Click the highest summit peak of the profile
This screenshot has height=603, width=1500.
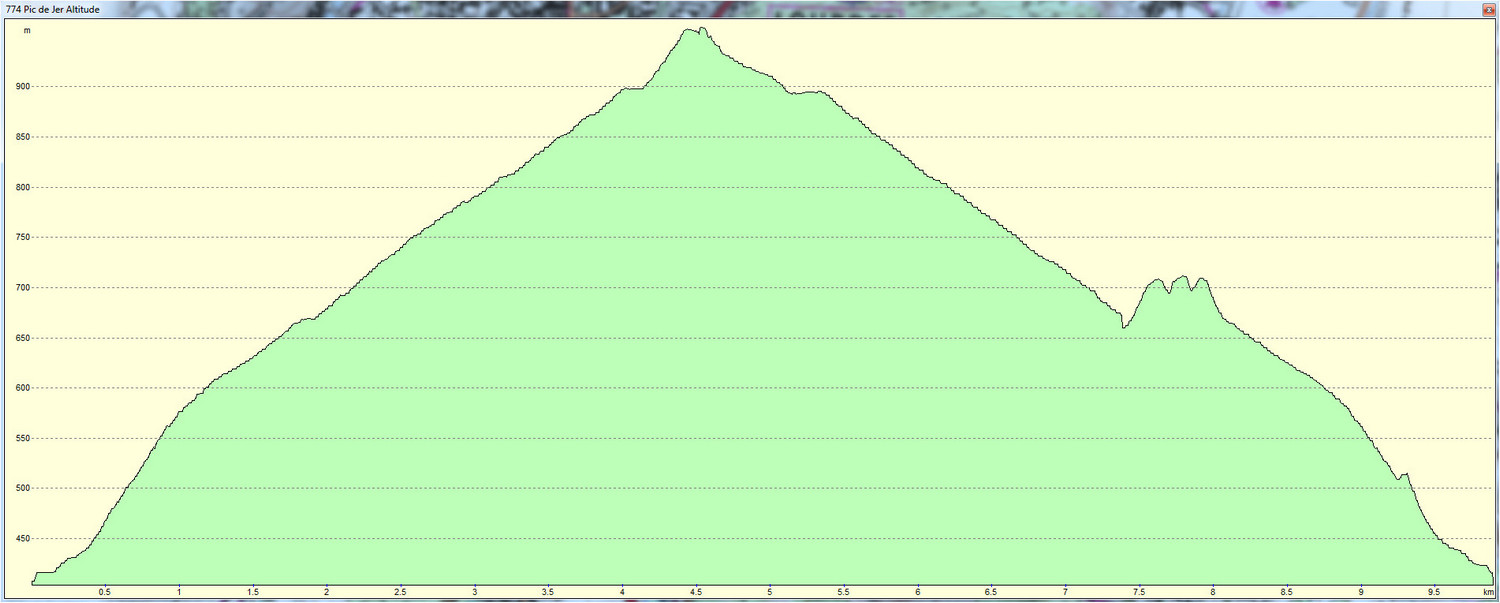(701, 29)
